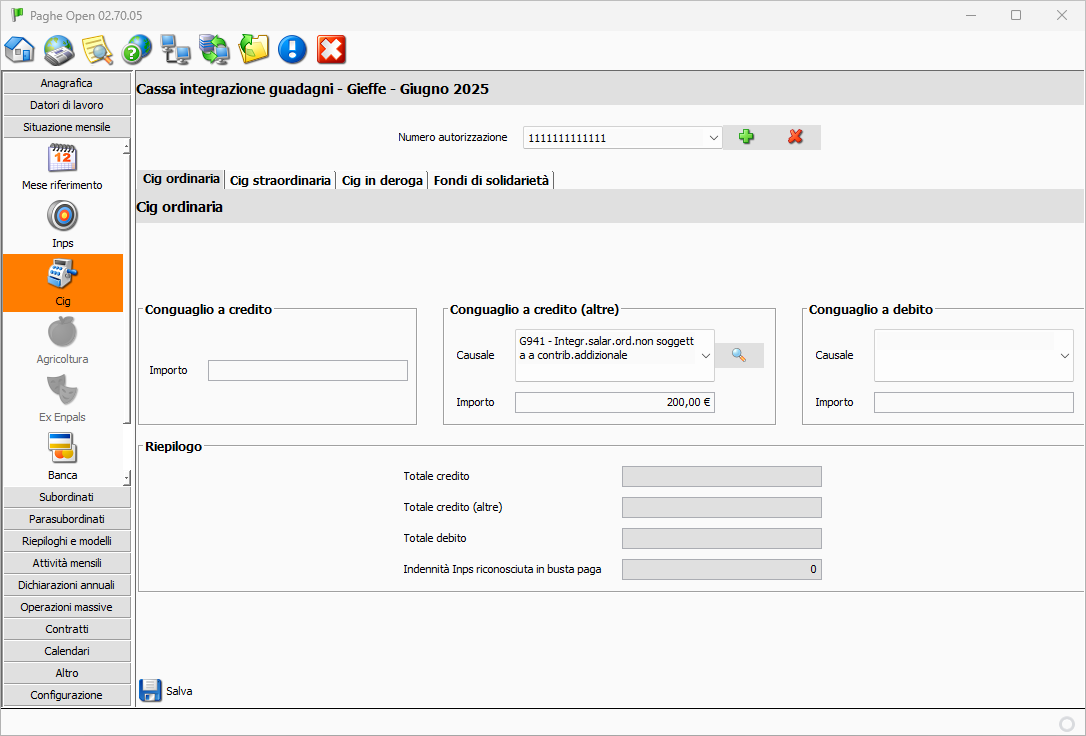Add authorization number with green plus

click(x=746, y=137)
